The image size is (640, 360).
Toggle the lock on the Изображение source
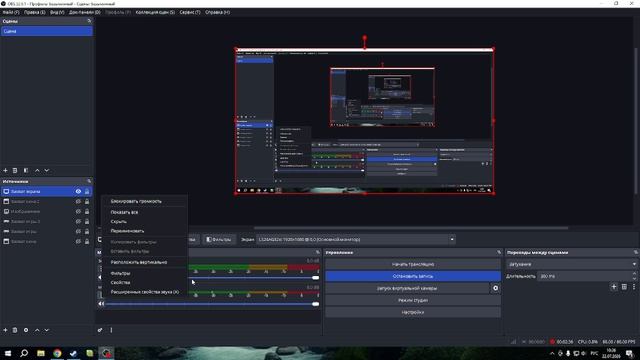[87, 211]
